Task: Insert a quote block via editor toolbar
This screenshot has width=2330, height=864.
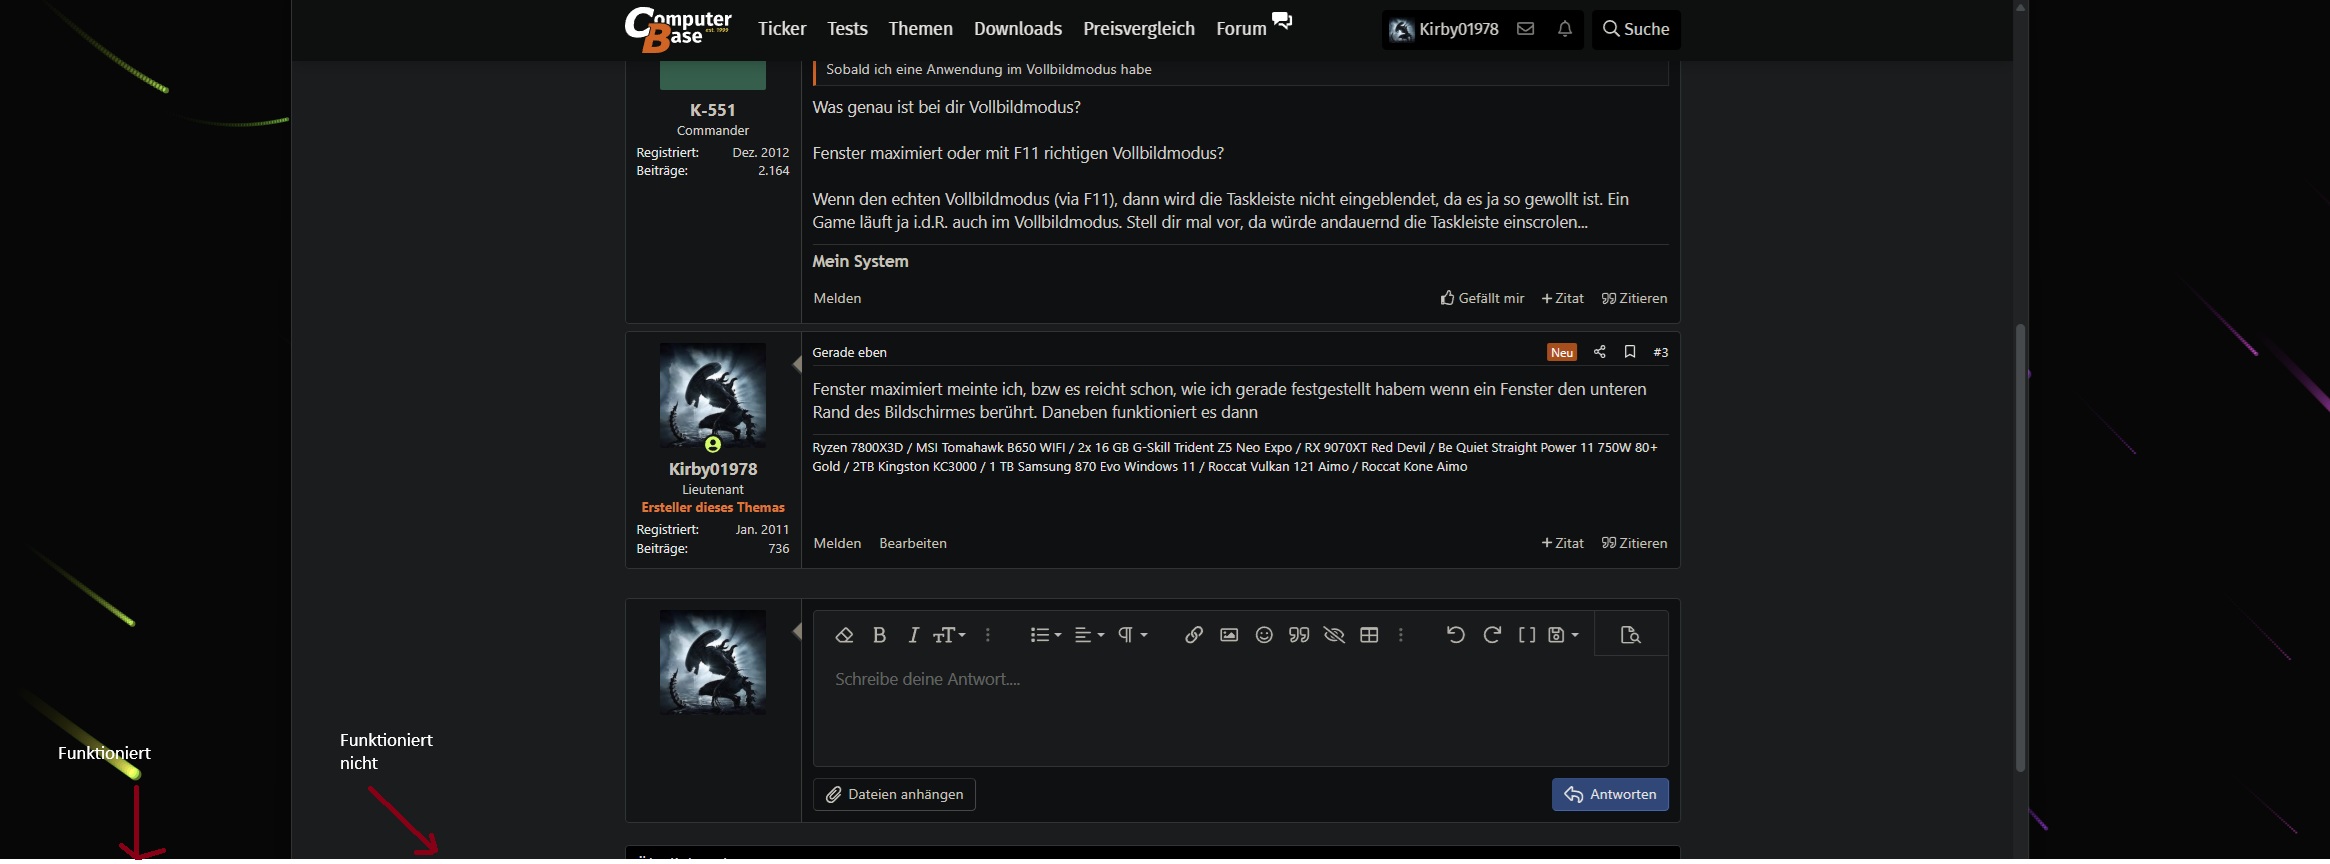Action: tap(1299, 635)
